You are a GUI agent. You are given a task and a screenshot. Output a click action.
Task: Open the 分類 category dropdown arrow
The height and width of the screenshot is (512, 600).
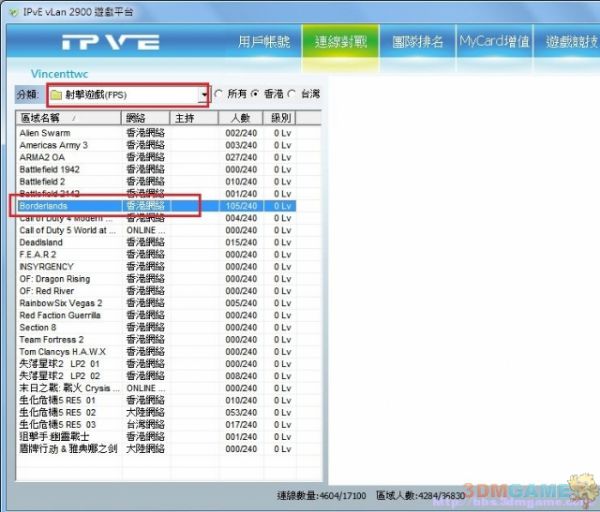pos(204,95)
